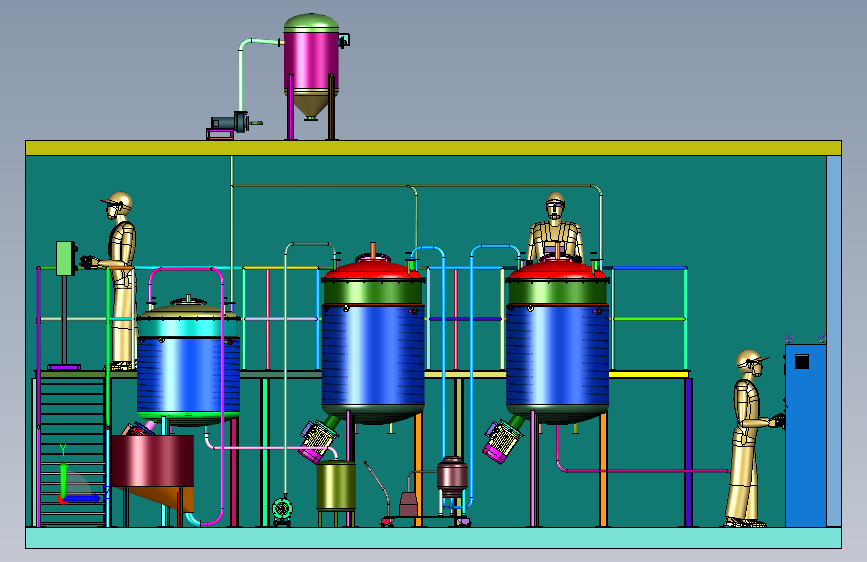Select the magenta tank on the roof
867x562 pixels.
pyautogui.click(x=311, y=61)
